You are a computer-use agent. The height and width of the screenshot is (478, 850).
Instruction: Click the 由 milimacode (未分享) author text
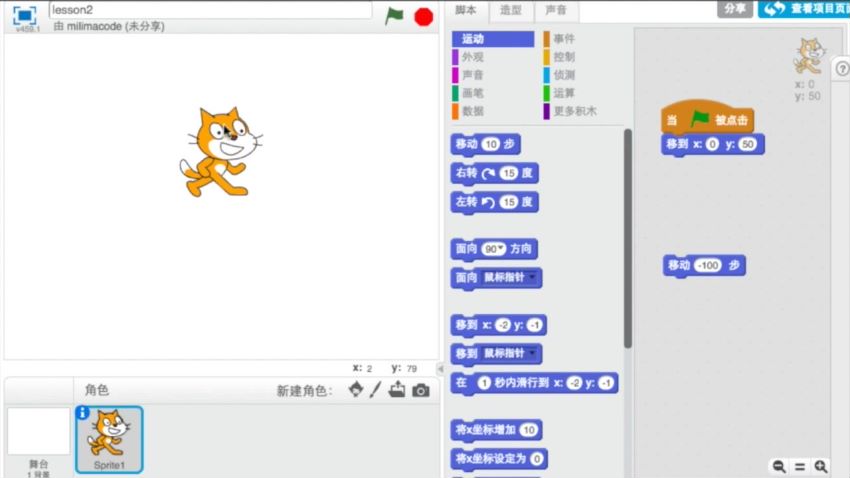click(108, 26)
